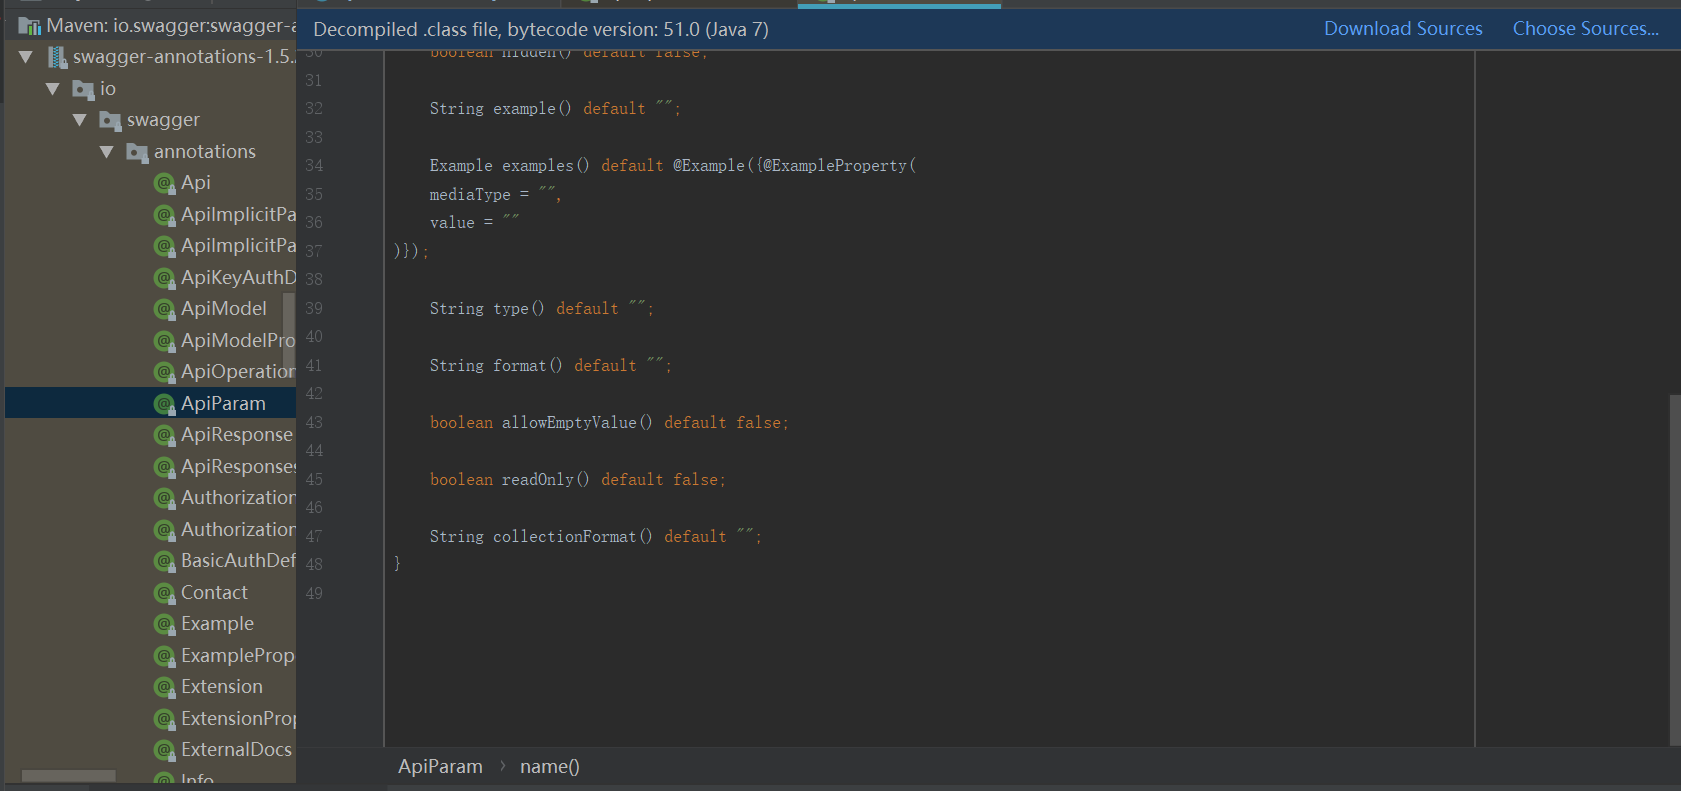Click the Choose Sources... link
This screenshot has height=791, width=1681.
coord(1586,29)
